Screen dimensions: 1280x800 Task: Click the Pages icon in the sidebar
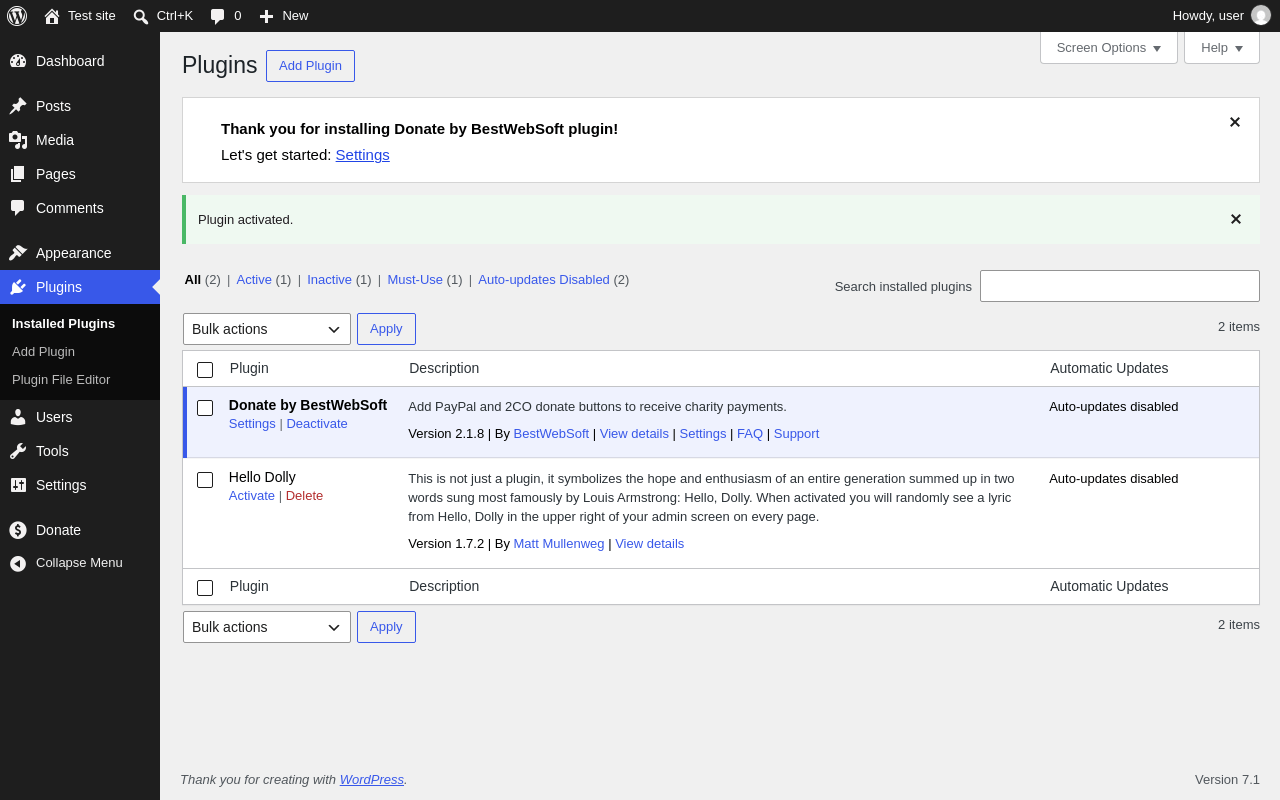click(x=18, y=174)
